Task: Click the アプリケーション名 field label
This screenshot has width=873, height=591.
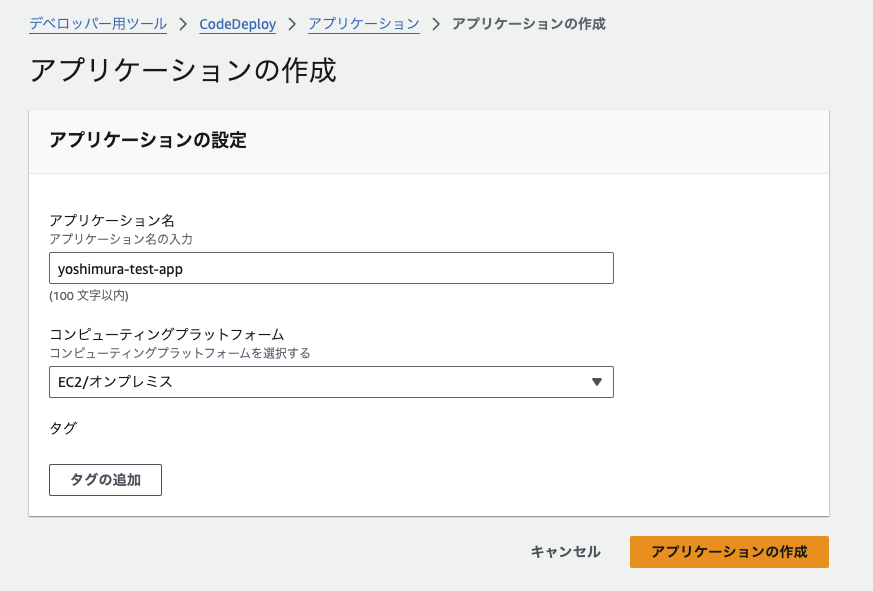Action: (112, 221)
